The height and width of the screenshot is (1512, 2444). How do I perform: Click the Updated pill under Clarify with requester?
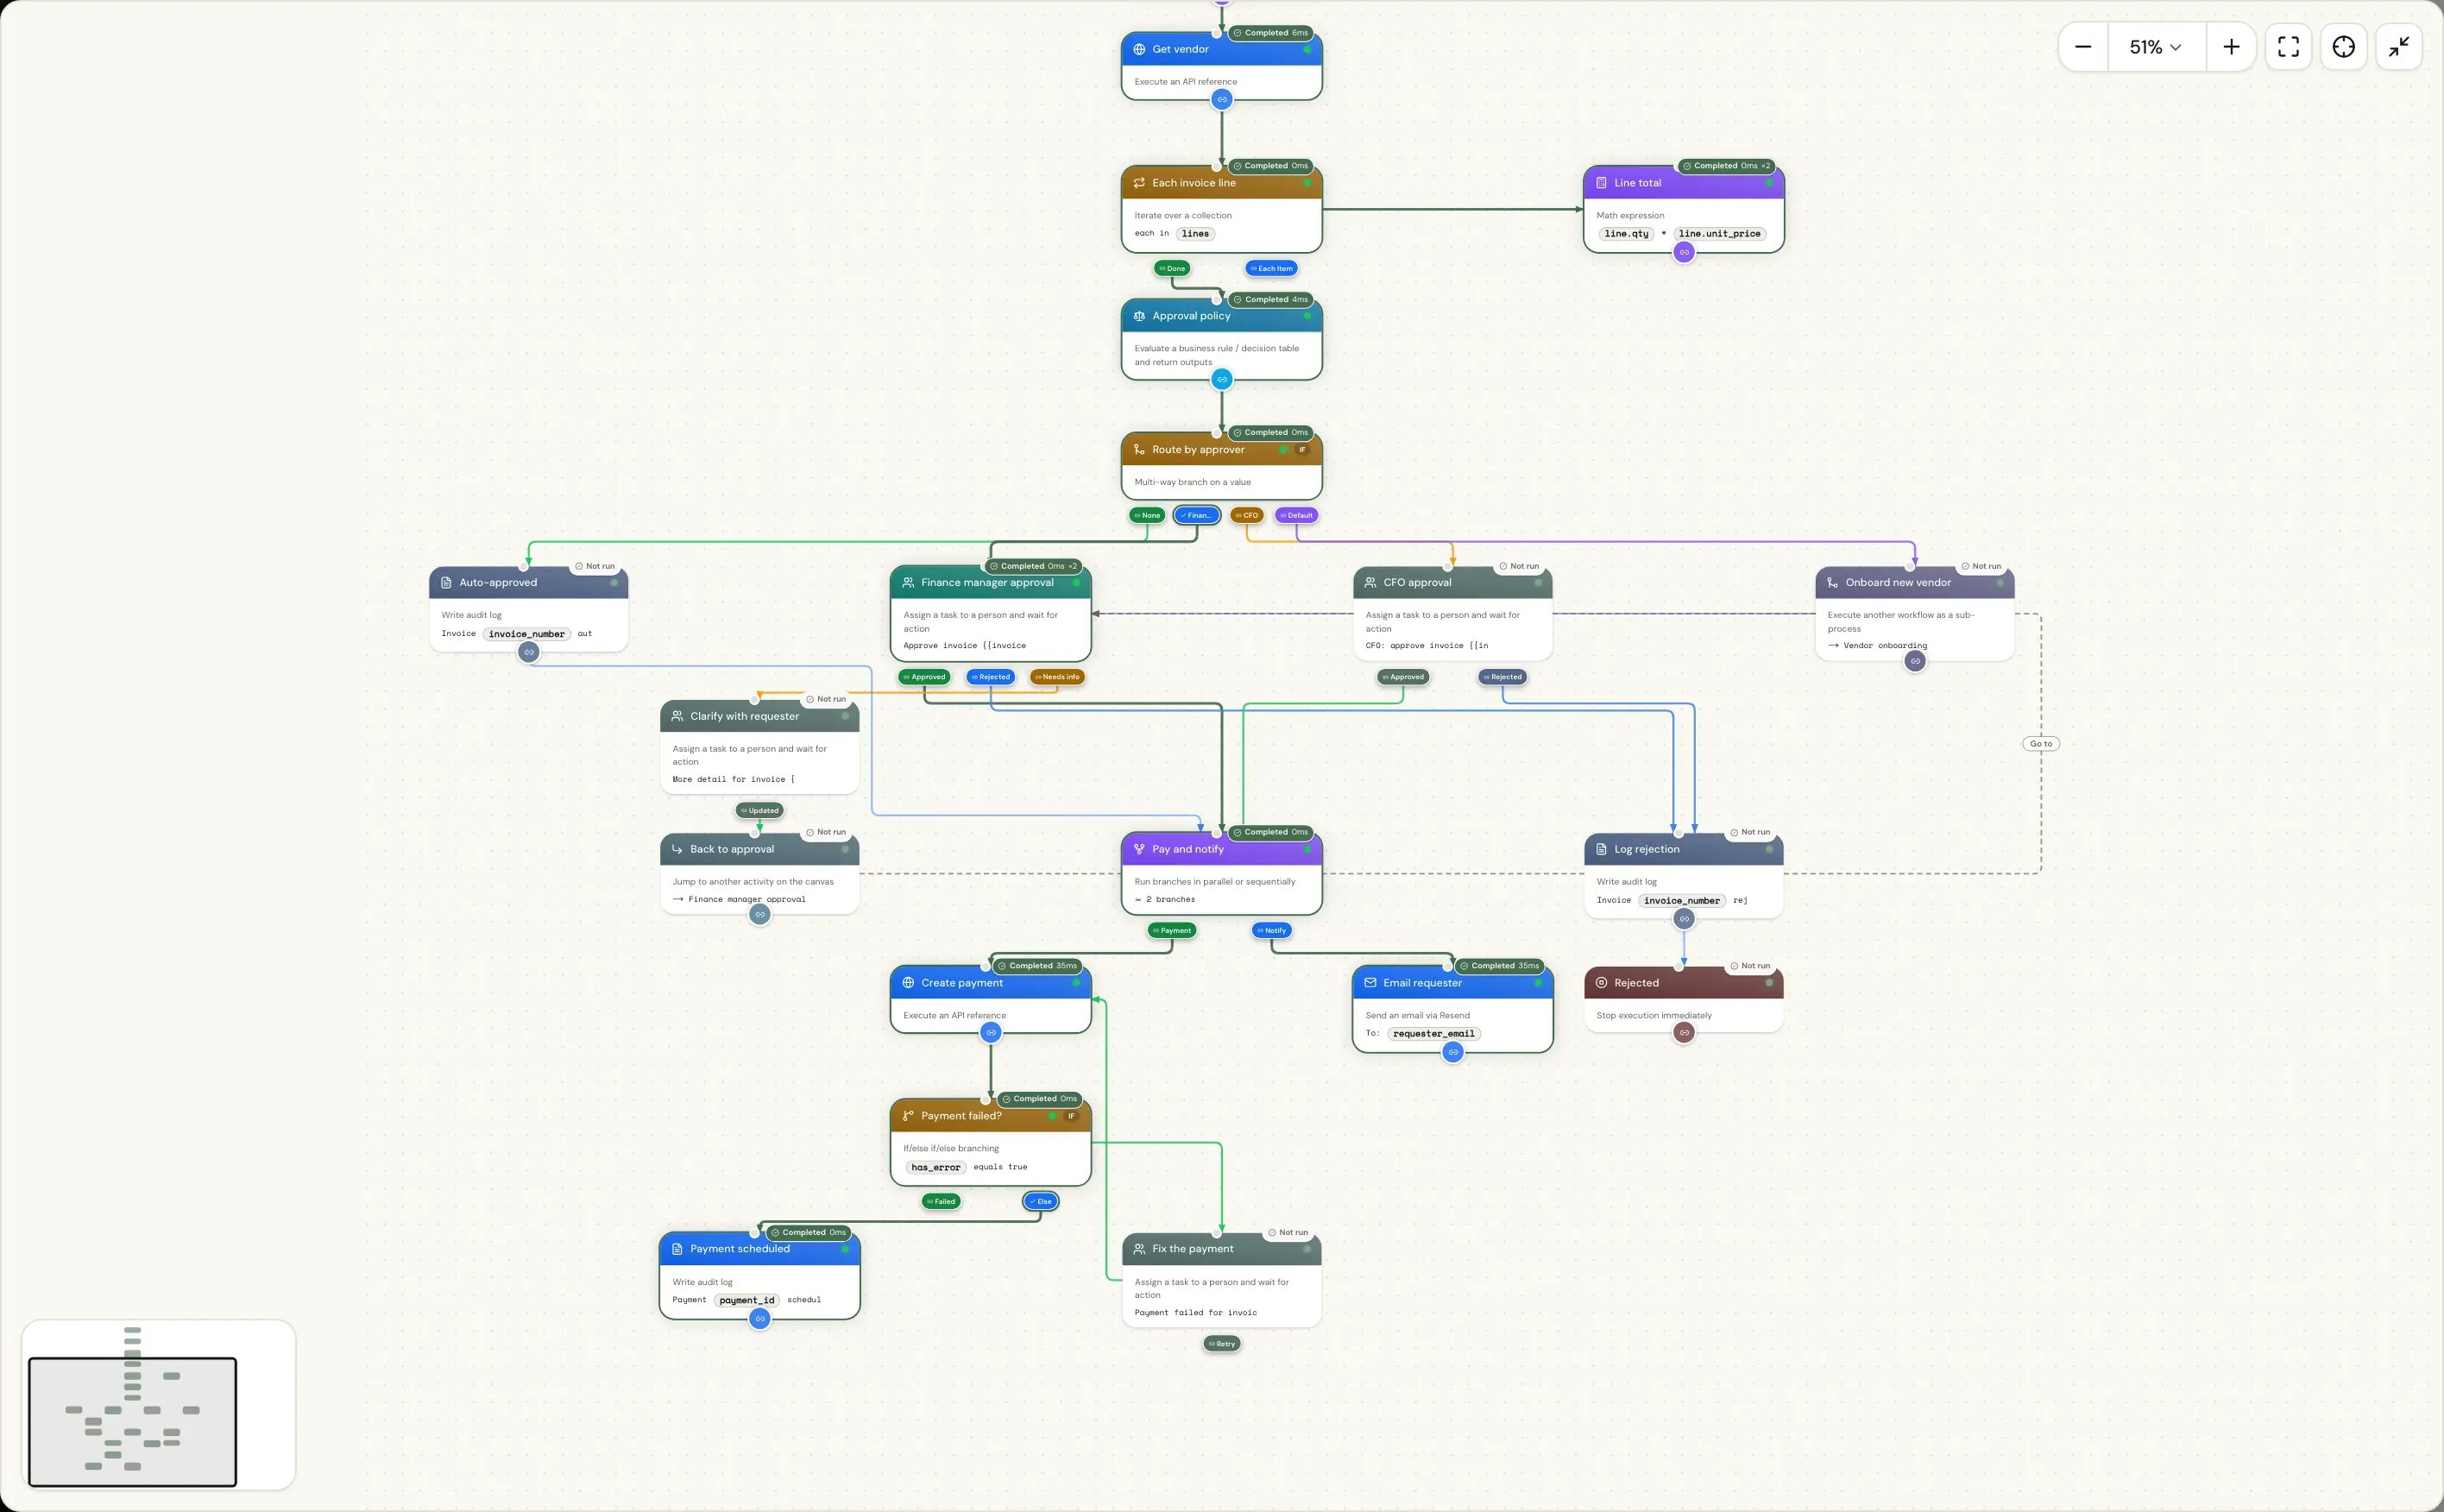(759, 811)
